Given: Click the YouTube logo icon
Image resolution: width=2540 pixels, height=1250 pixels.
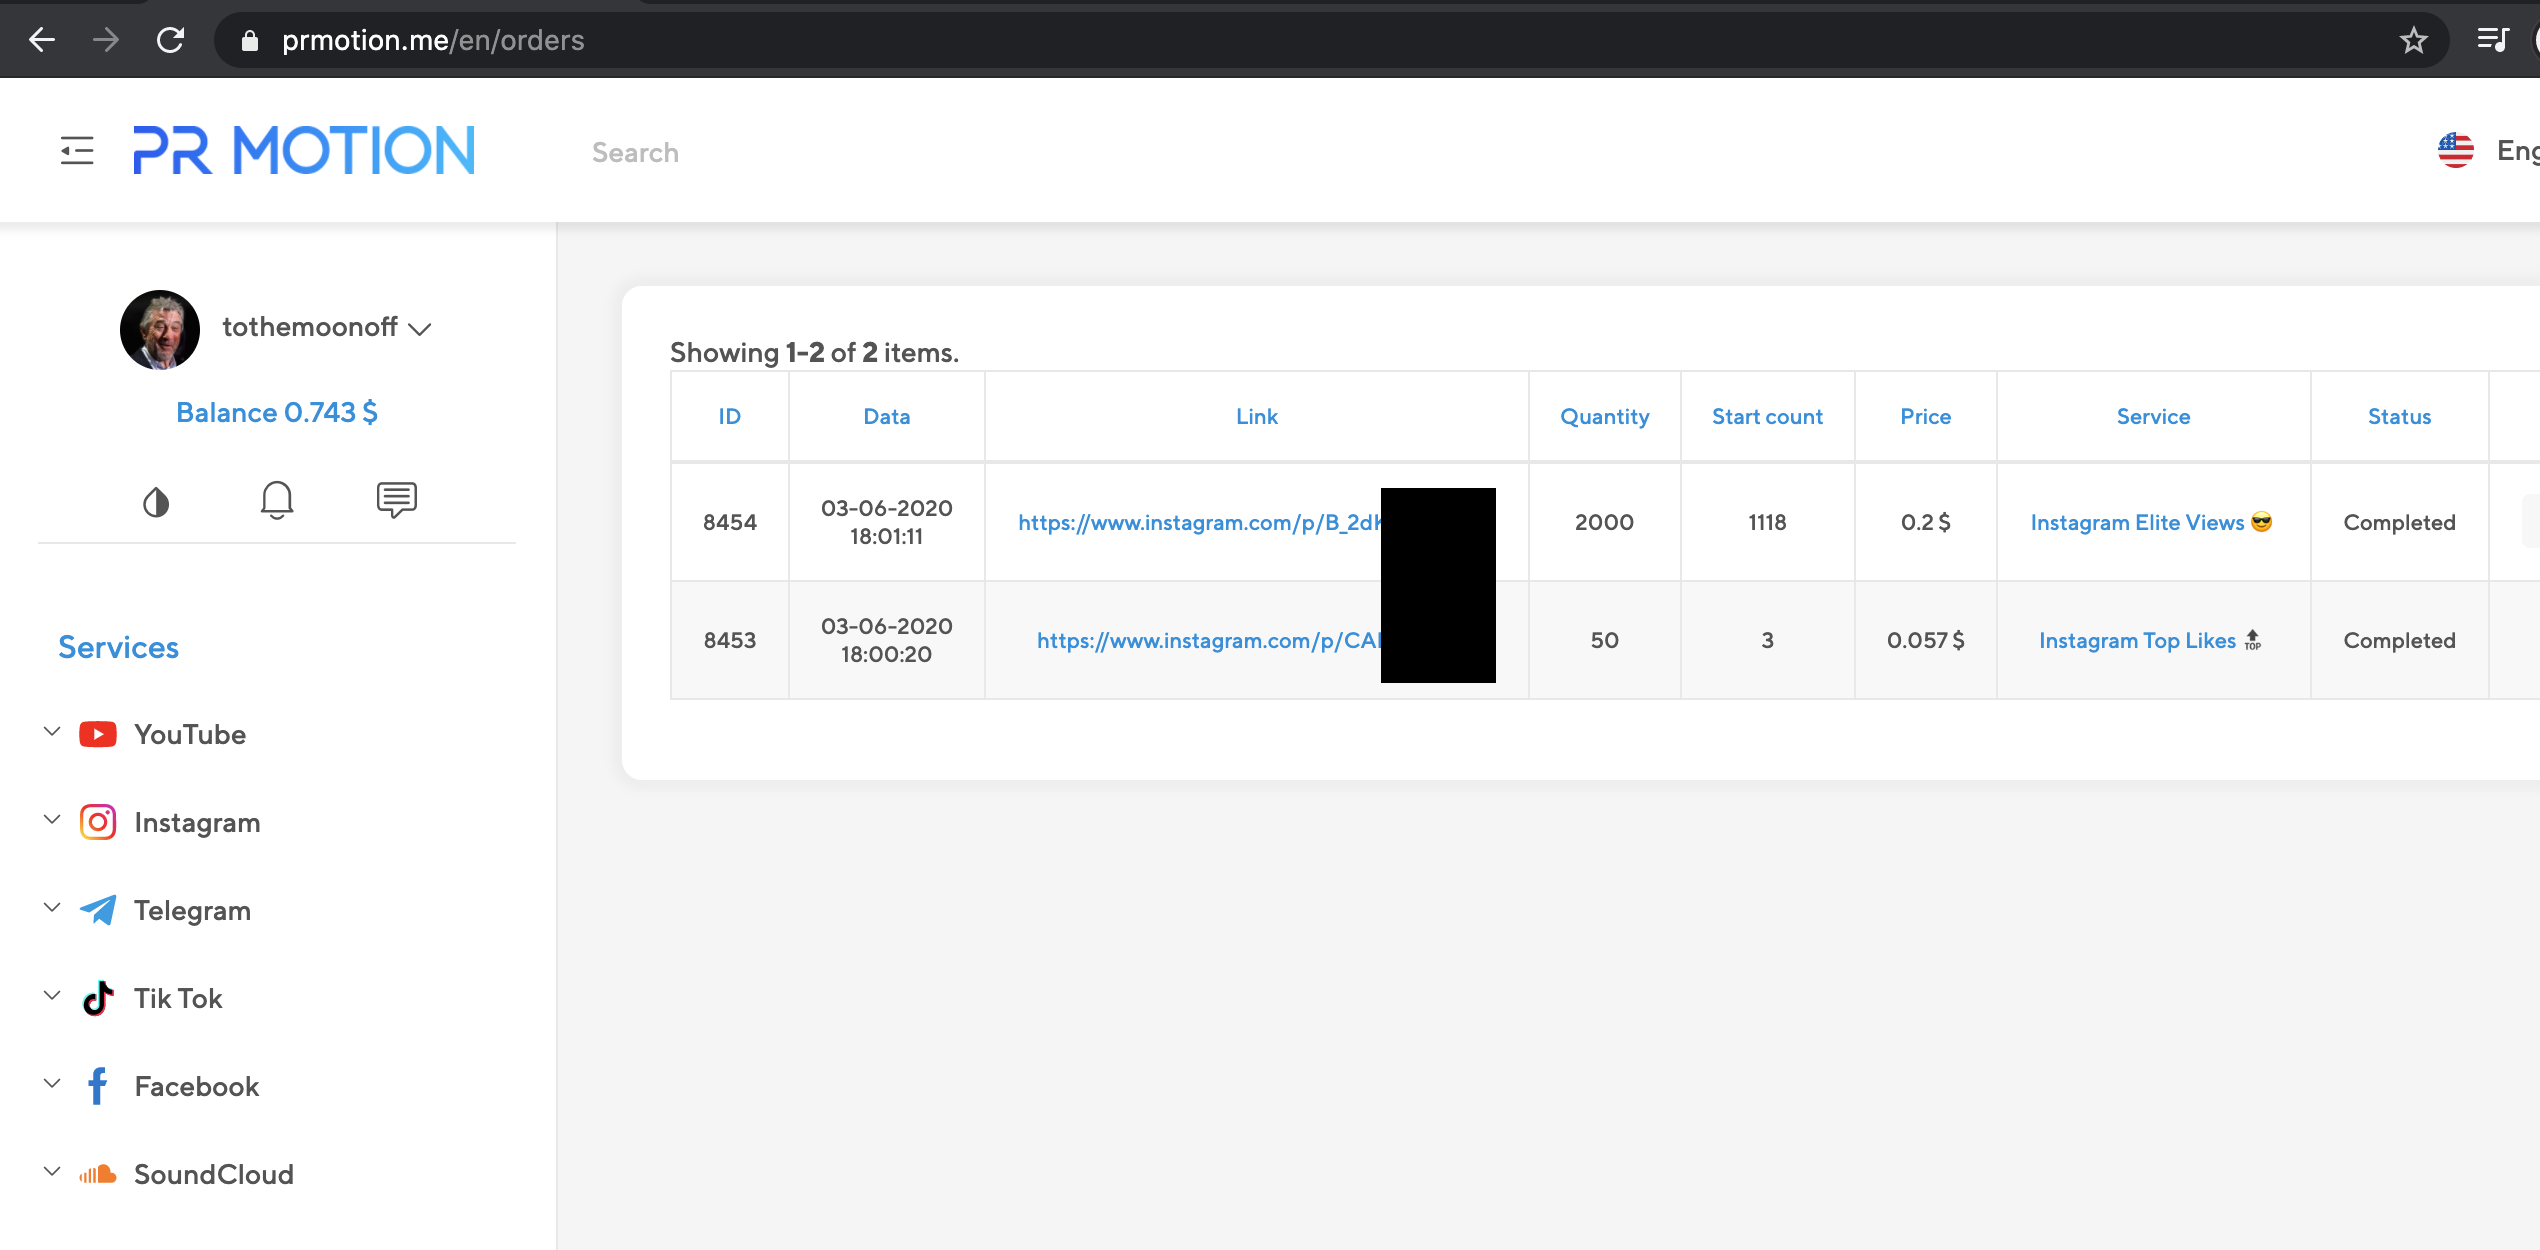Looking at the screenshot, I should tap(98, 734).
